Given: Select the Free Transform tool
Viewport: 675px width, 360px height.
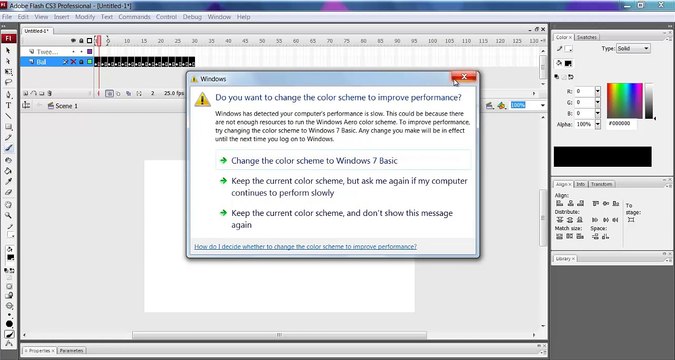Looking at the screenshot, I should [x=9, y=72].
